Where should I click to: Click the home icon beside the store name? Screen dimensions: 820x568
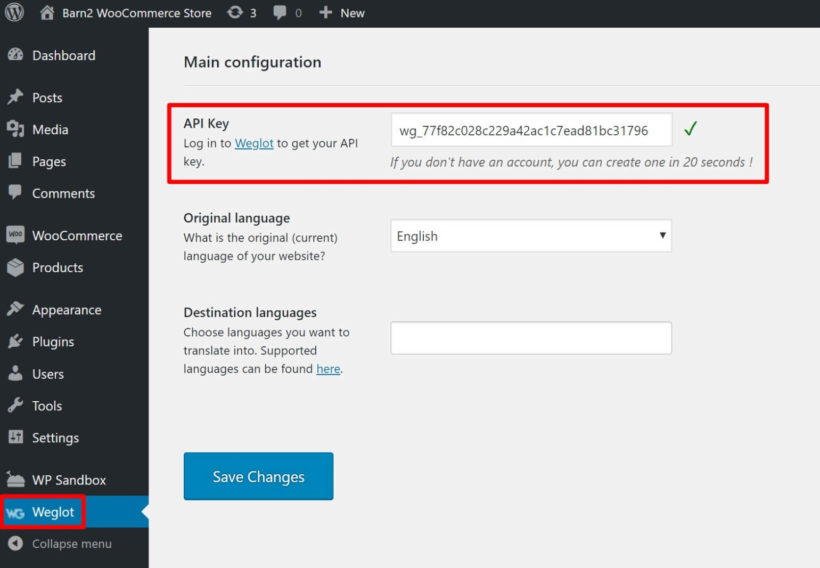coord(47,13)
